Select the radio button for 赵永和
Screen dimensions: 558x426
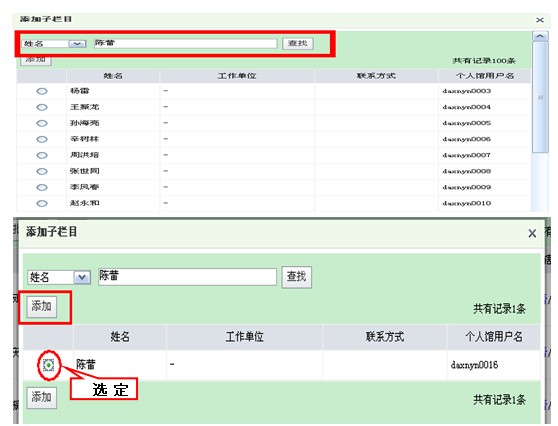[42, 203]
